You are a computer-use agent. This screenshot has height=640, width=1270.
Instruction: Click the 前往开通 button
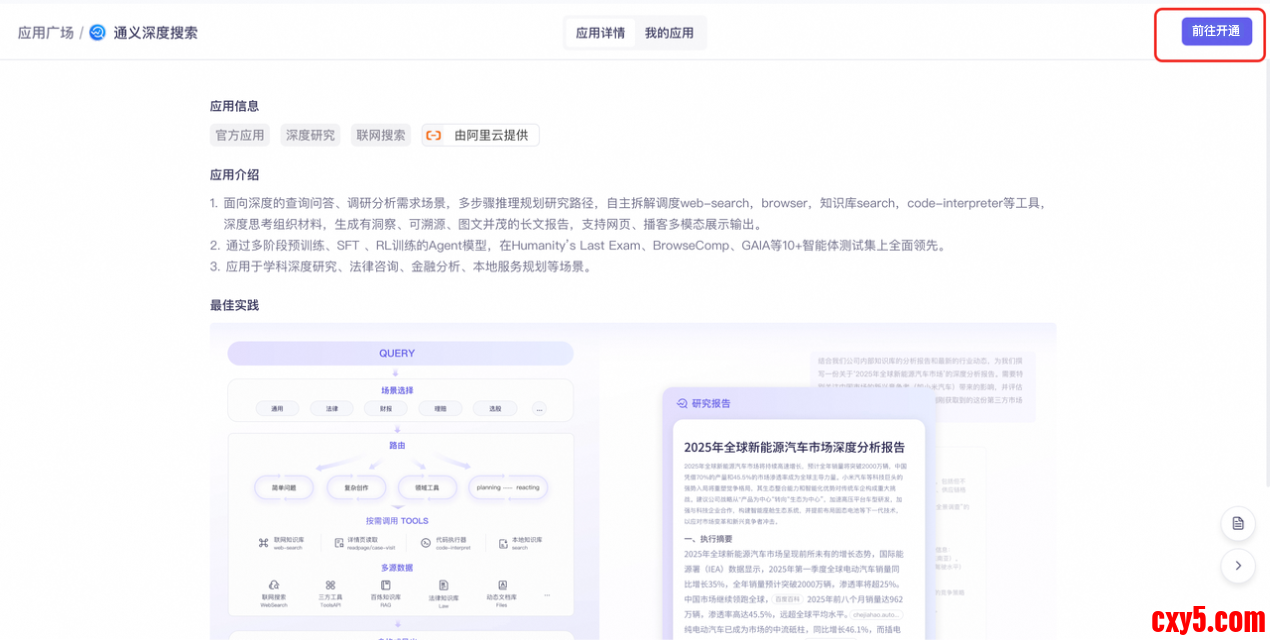1216,31
